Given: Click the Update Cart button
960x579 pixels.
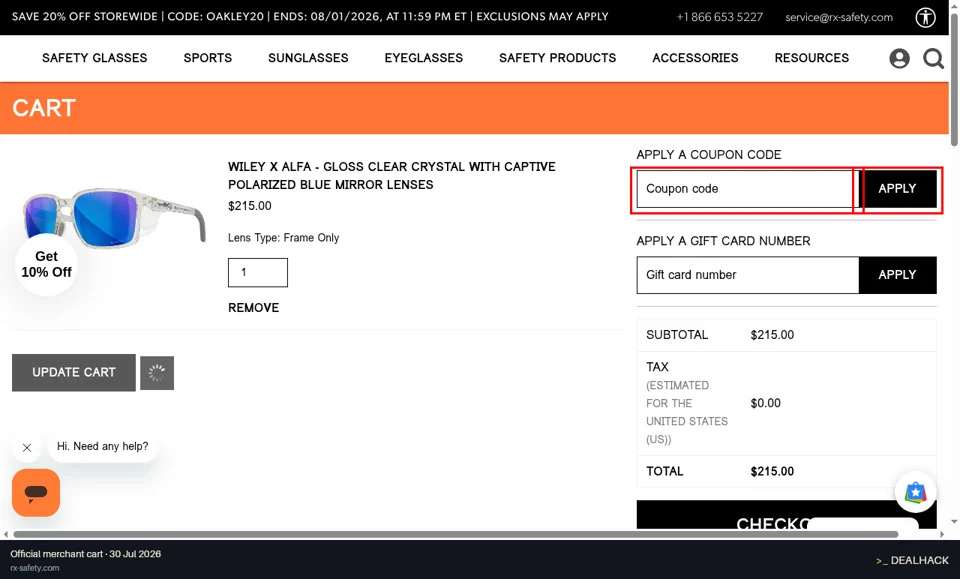Looking at the screenshot, I should pyautogui.click(x=73, y=373).
